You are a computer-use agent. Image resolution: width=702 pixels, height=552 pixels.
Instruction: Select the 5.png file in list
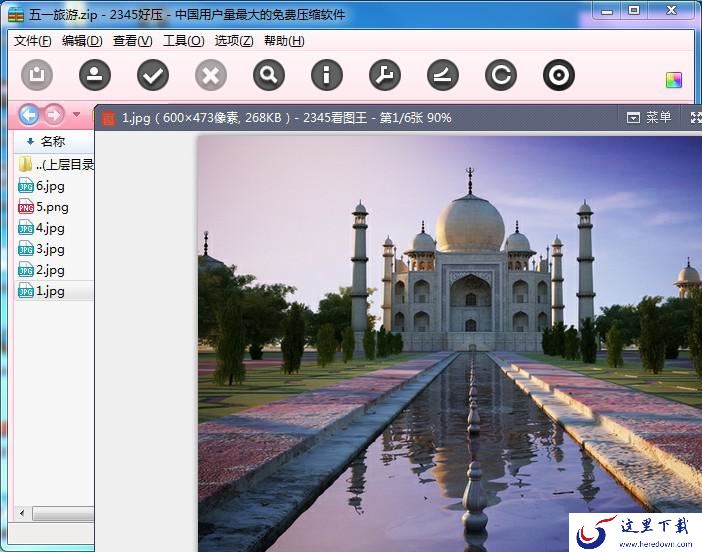[x=51, y=207]
